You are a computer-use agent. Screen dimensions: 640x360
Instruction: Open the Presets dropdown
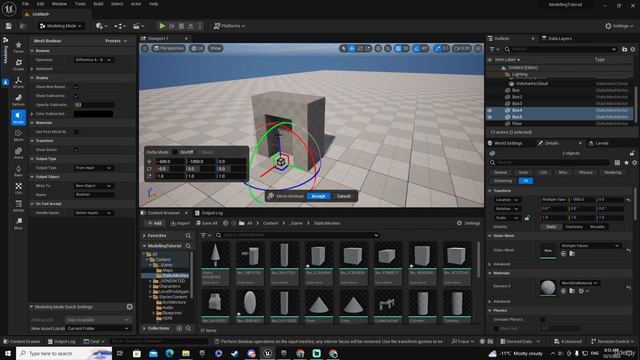116,41
